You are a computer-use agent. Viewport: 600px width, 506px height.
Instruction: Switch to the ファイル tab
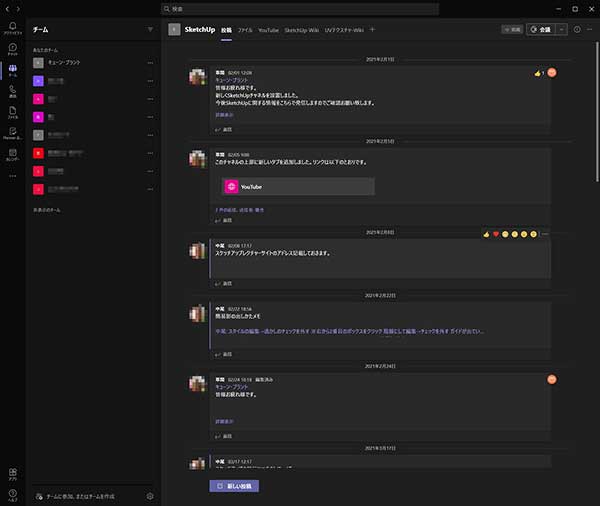coord(245,30)
